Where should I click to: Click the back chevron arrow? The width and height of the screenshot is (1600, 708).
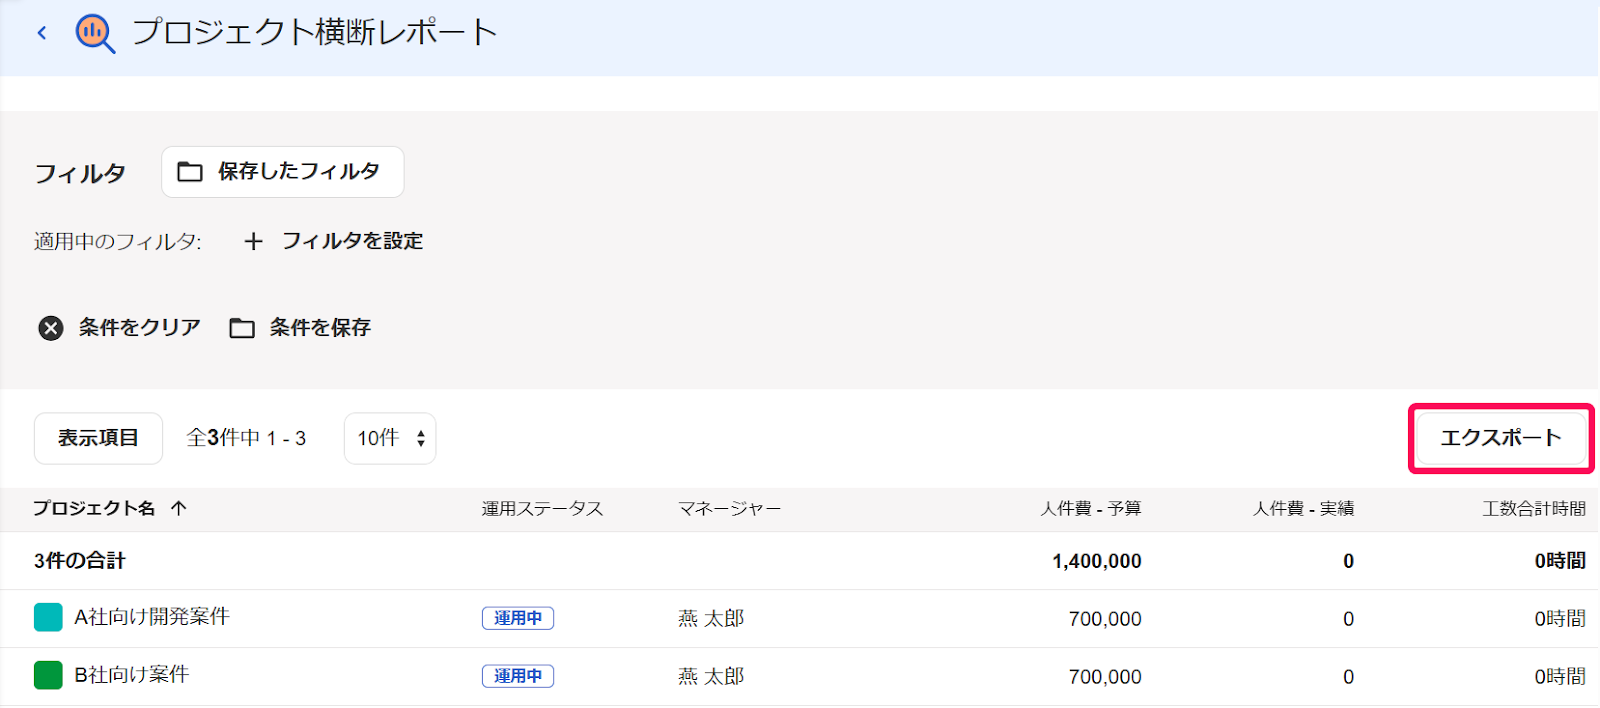42,33
